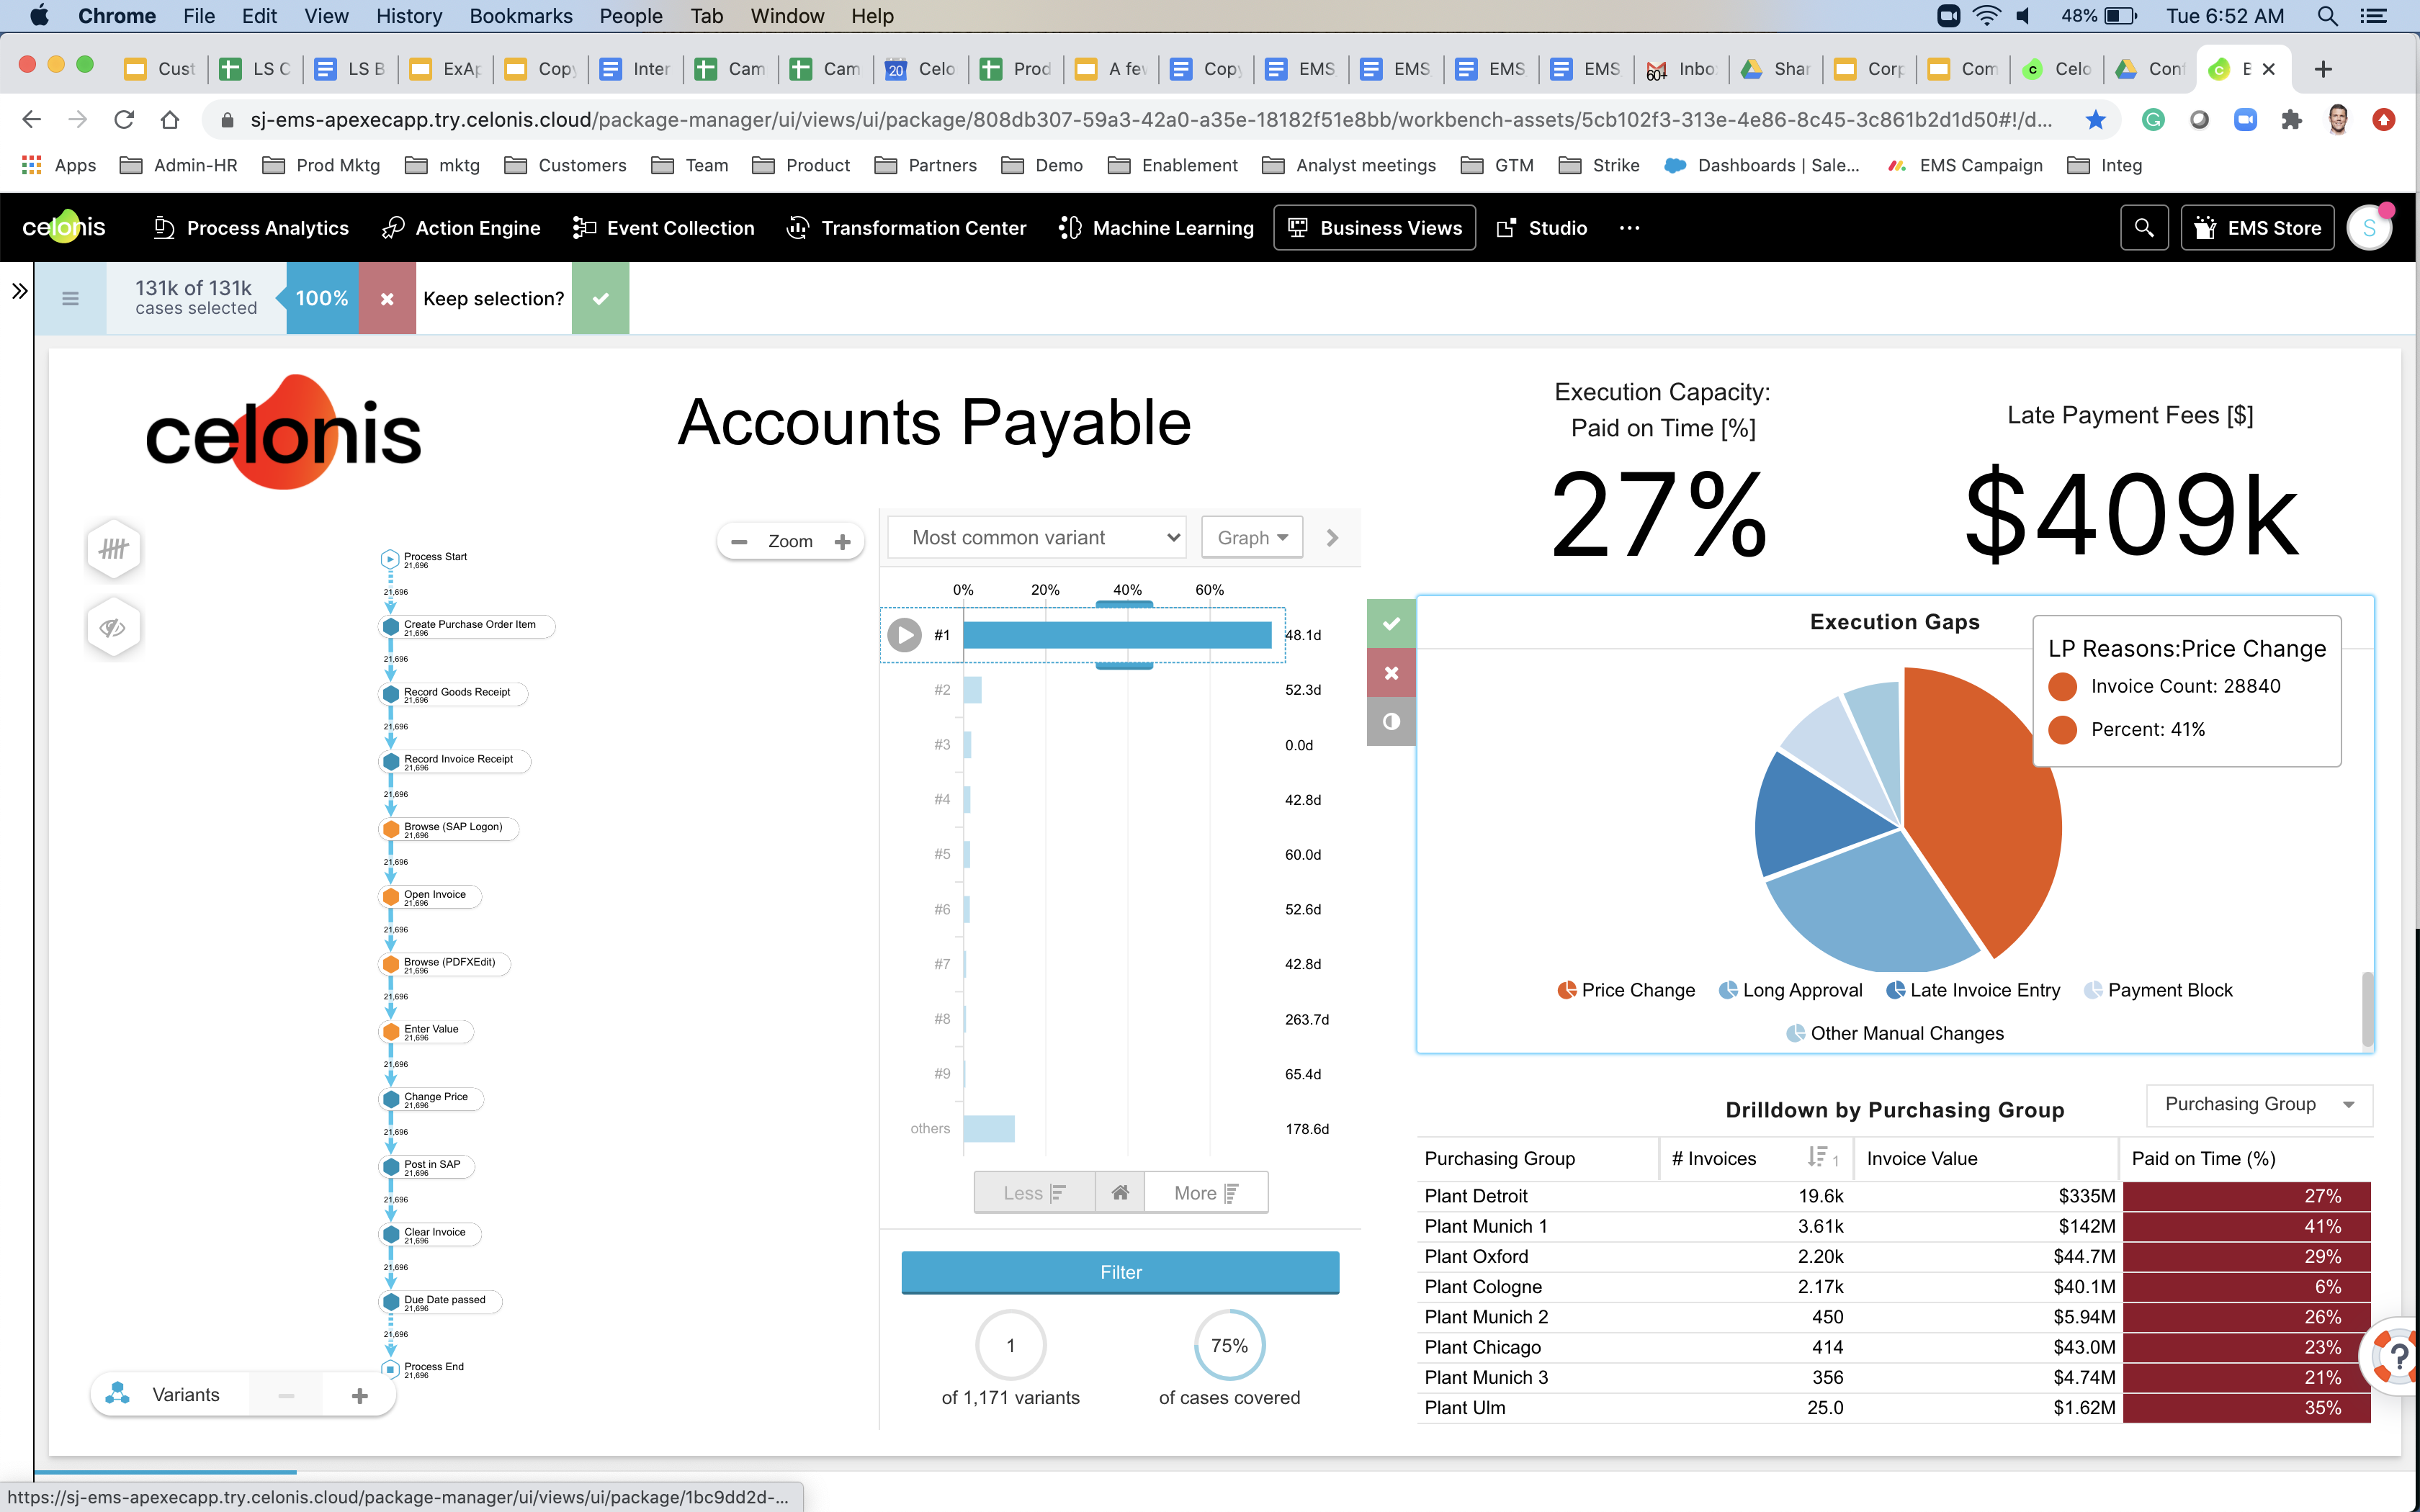Click the More variants button
The width and height of the screenshot is (2420, 1512).
click(1206, 1193)
